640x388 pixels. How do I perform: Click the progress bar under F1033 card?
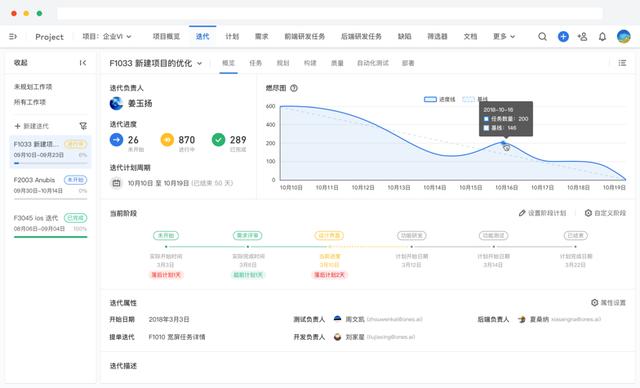coord(51,163)
